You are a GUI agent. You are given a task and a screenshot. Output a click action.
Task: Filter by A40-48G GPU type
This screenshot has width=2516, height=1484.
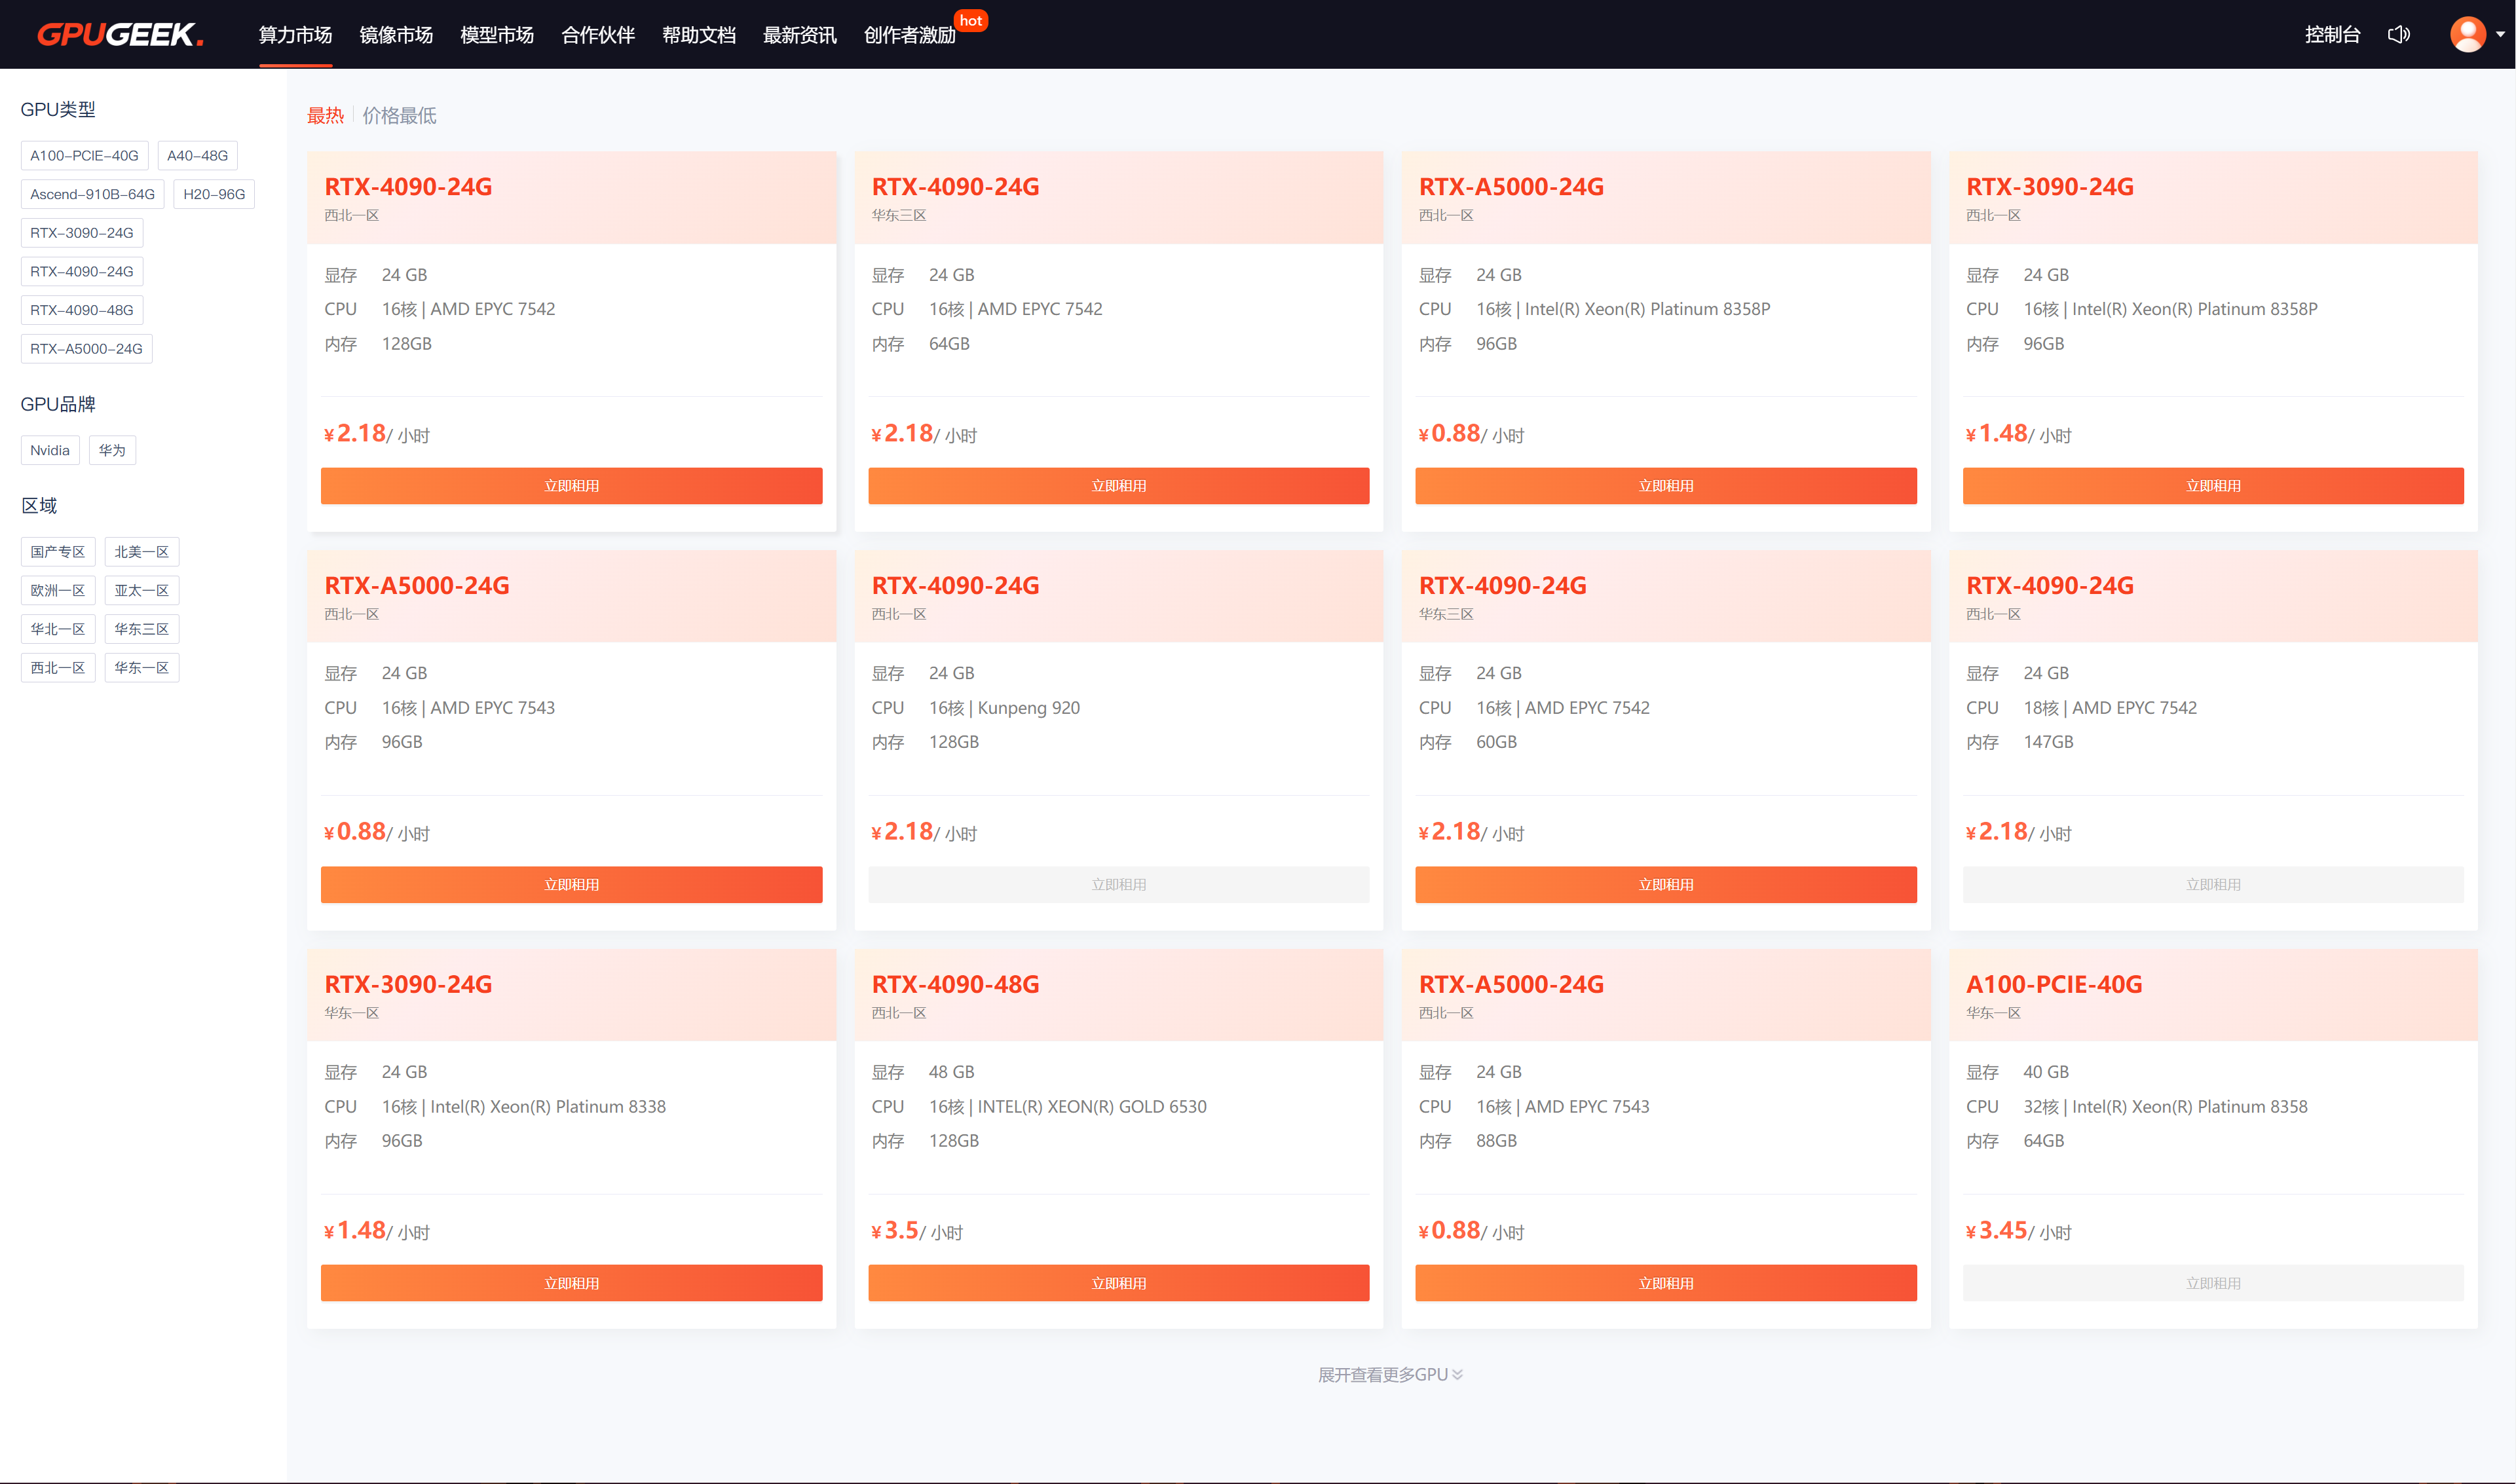[197, 156]
